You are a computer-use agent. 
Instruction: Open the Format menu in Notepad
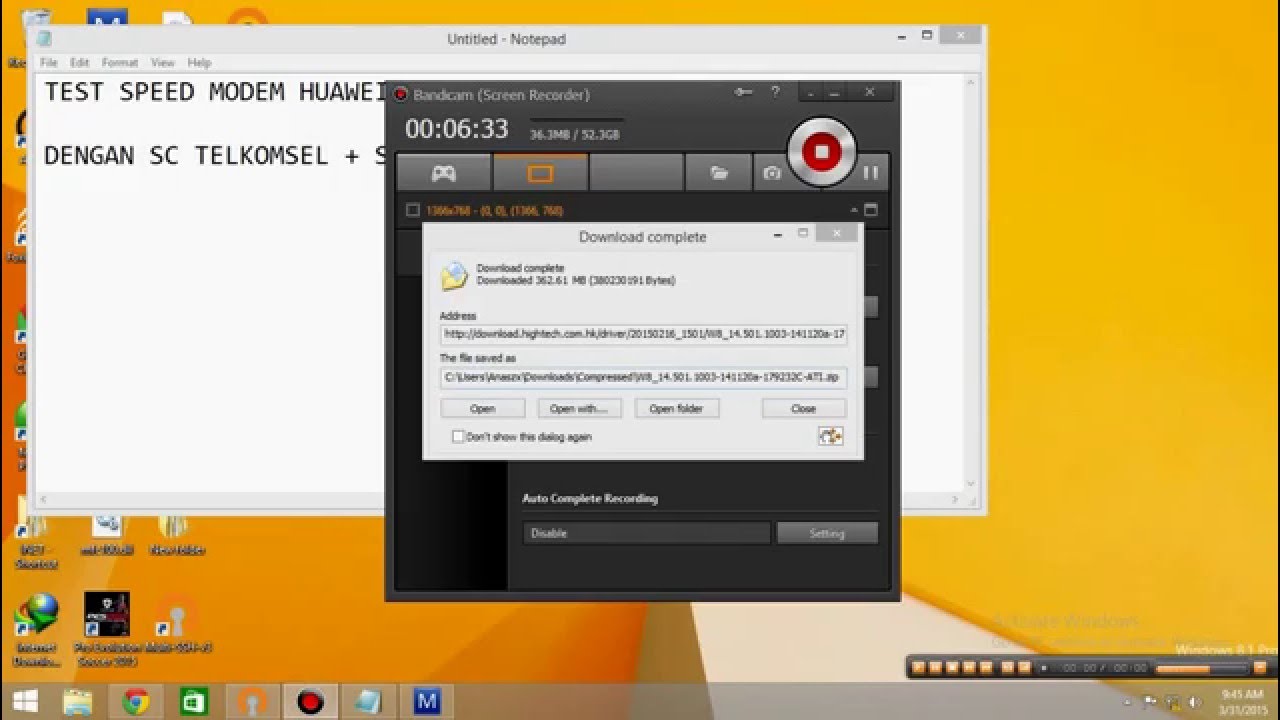click(119, 62)
